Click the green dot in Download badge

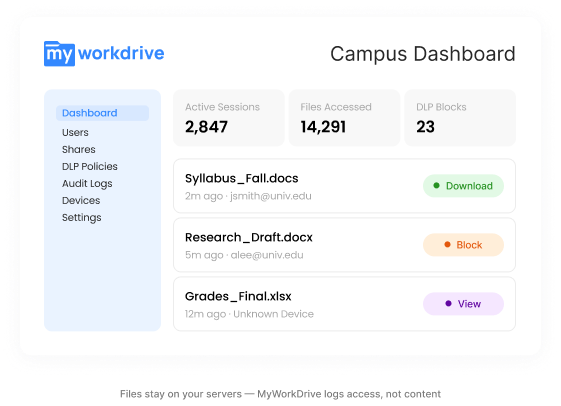[436, 185]
